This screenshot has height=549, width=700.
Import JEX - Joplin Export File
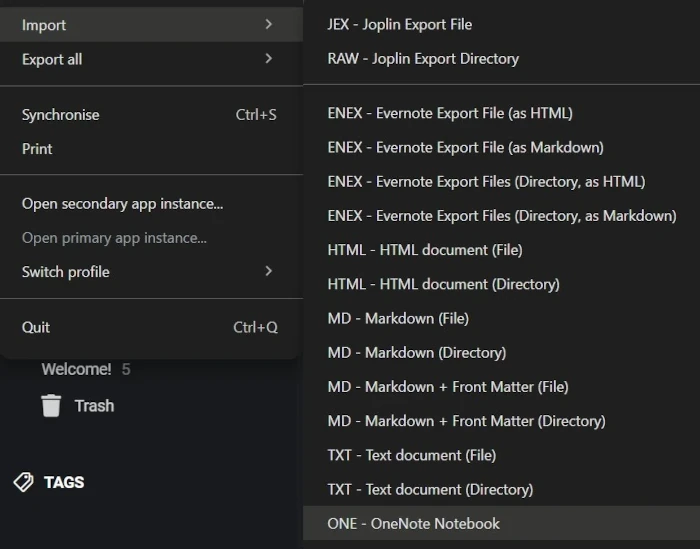click(501, 24)
